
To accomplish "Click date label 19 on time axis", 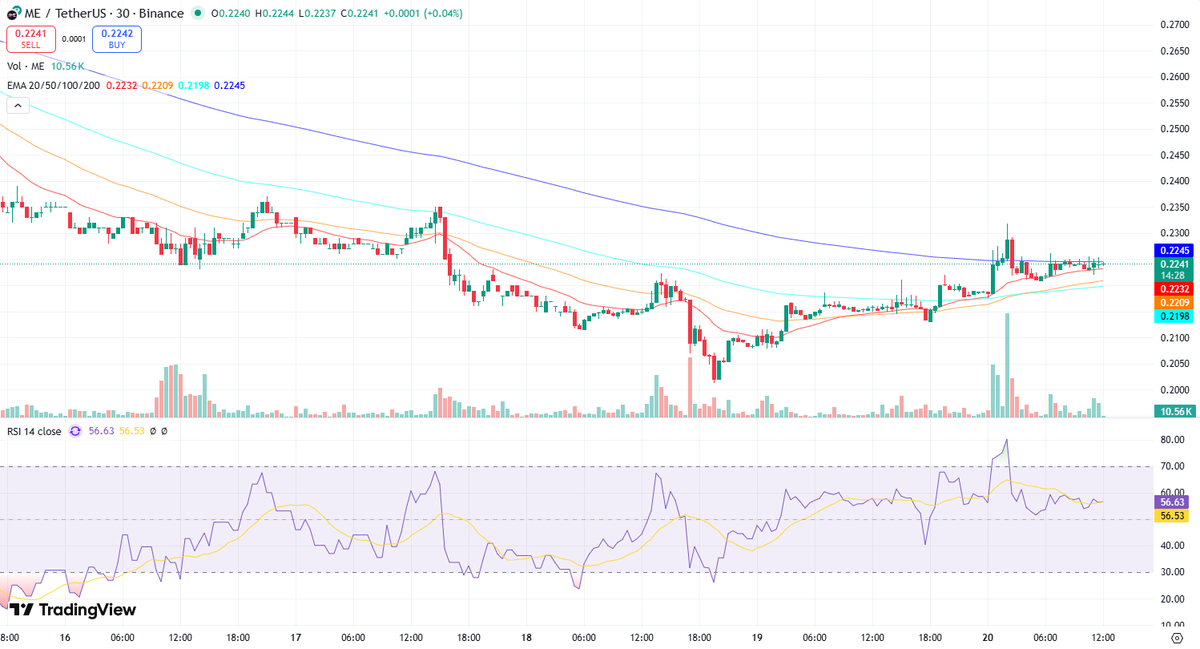I will (x=757, y=637).
